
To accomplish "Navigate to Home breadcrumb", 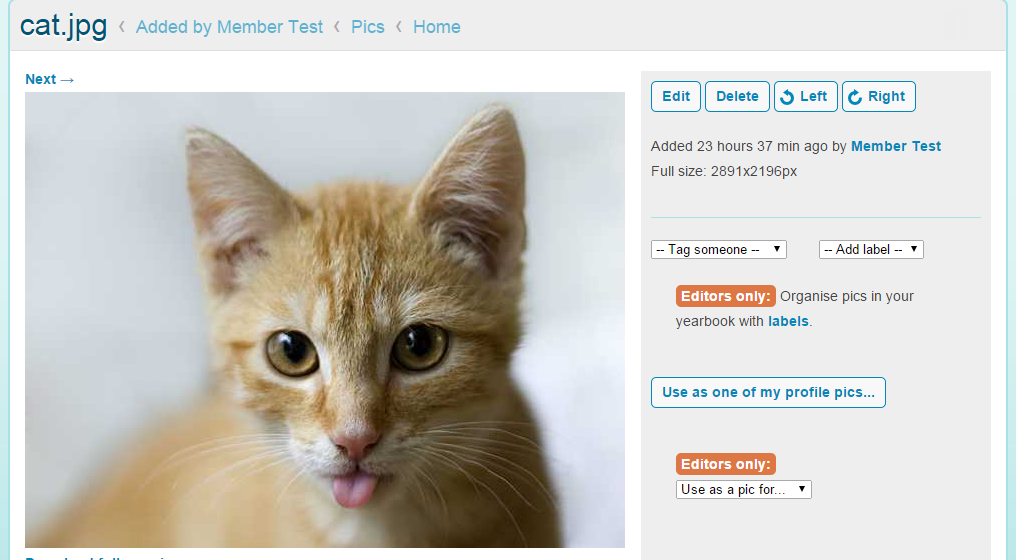I will (x=437, y=27).
